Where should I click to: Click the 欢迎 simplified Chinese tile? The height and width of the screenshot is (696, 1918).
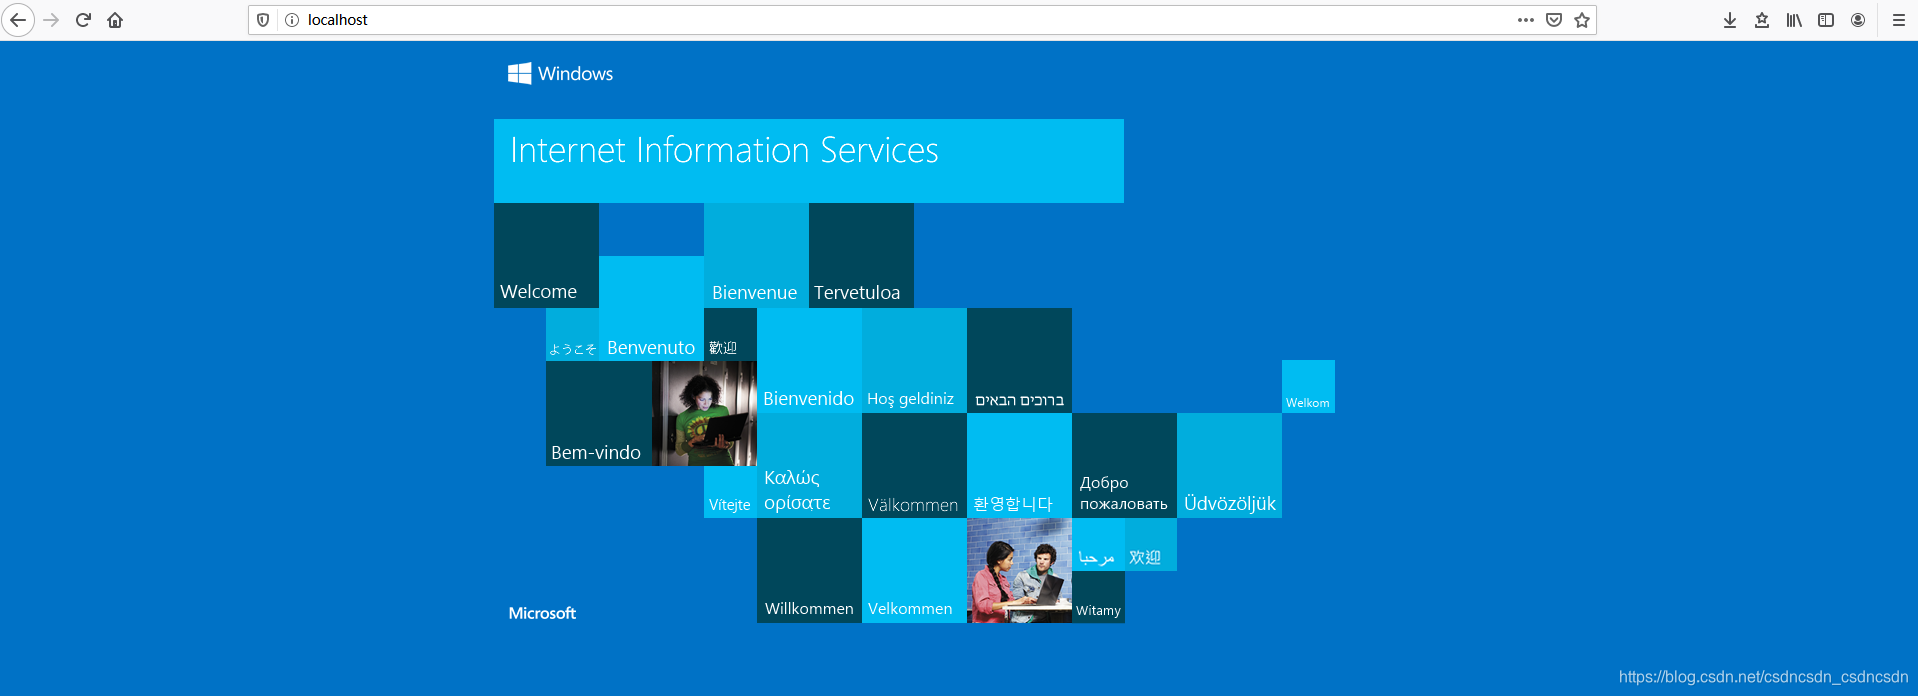[x=1151, y=544]
